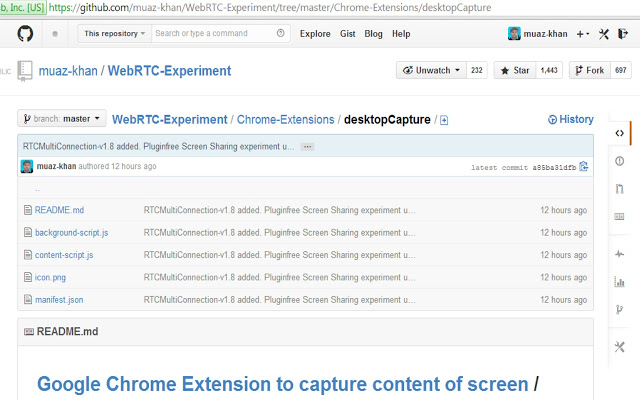The image size is (640, 400).
Task: Open the branch: master selector
Action: (62, 118)
